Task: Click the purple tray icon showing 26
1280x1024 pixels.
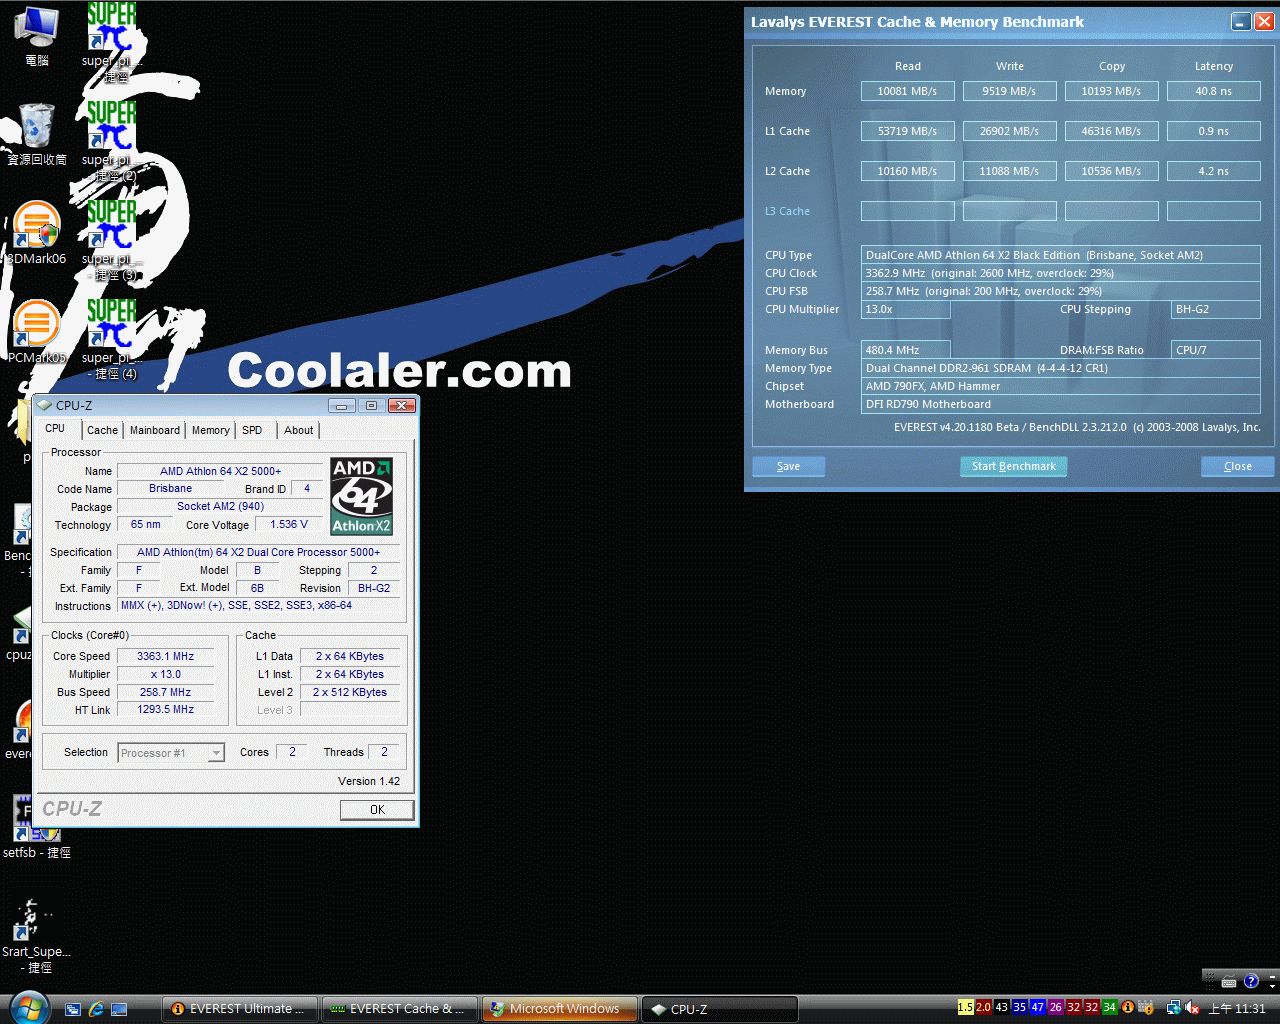Action: [x=1055, y=1007]
